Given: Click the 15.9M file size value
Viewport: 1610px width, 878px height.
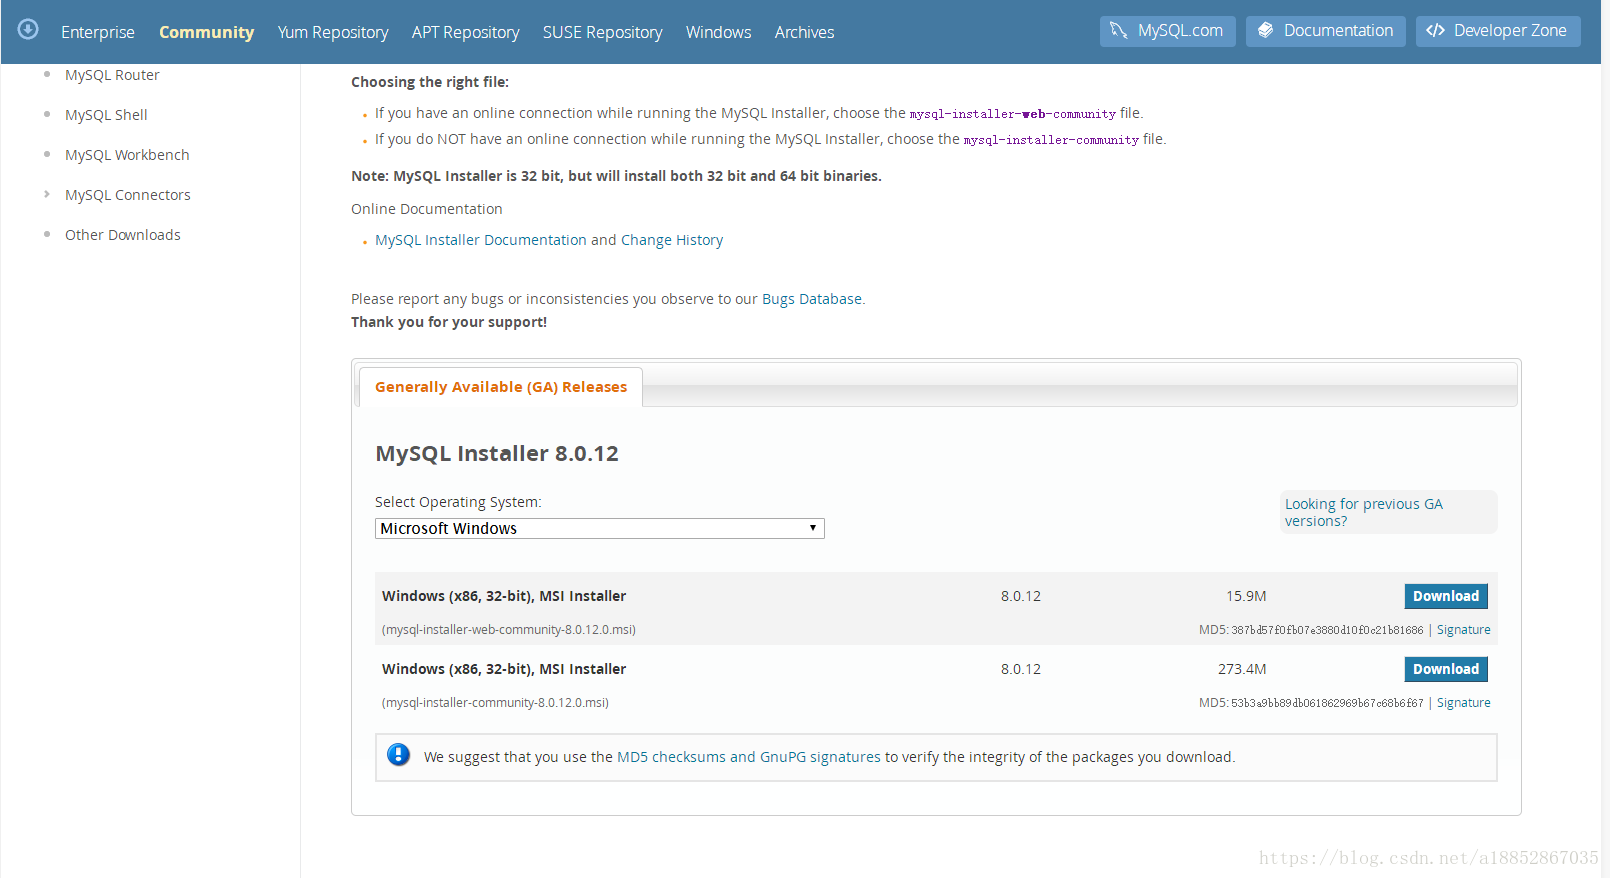Looking at the screenshot, I should [x=1246, y=596].
